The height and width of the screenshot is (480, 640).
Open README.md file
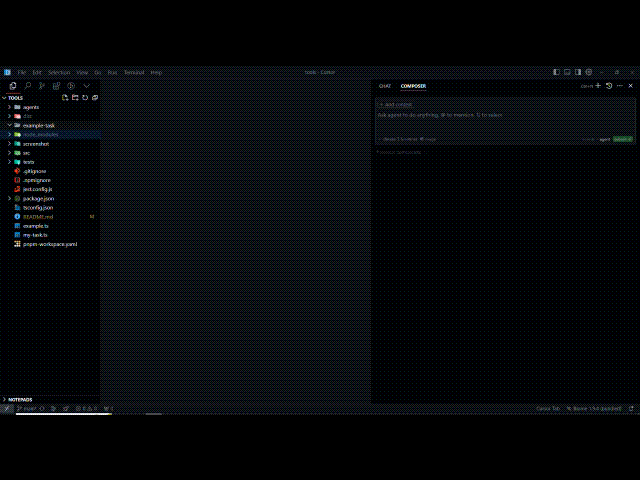(x=50, y=217)
